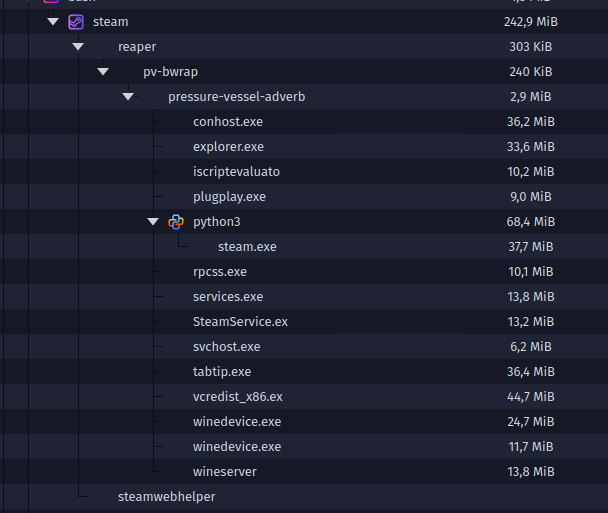Image resolution: width=608 pixels, height=513 pixels.
Task: Click the 13,2 MiB memory value
Action: click(531, 322)
